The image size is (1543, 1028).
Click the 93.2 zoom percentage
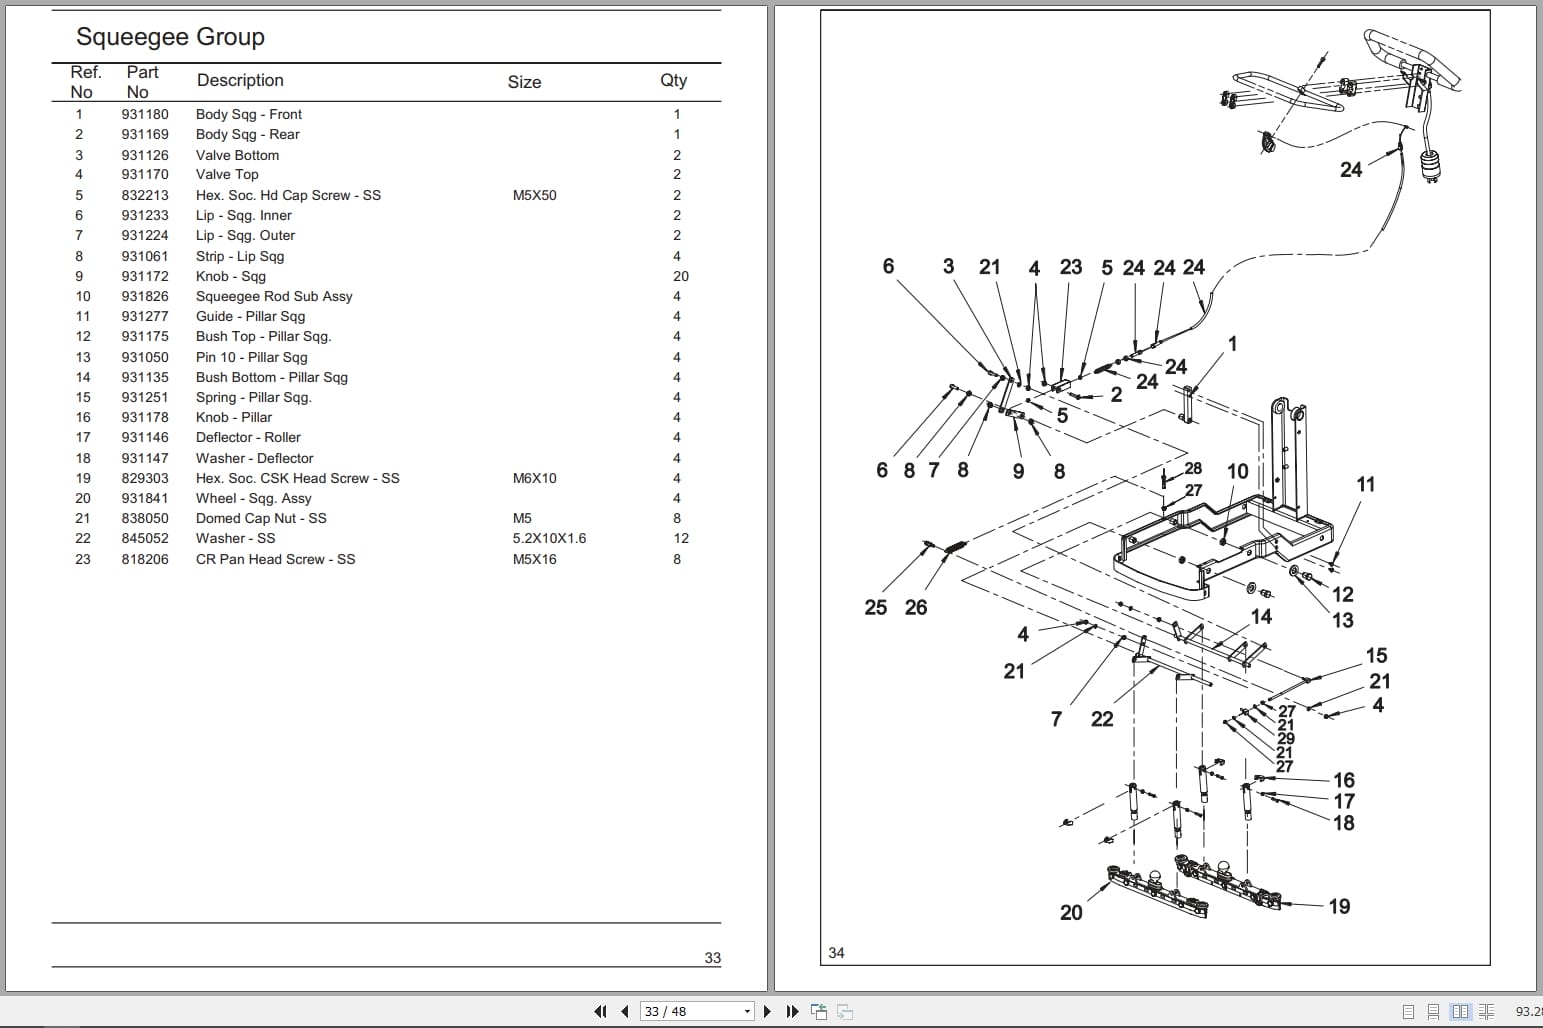click(1531, 1011)
